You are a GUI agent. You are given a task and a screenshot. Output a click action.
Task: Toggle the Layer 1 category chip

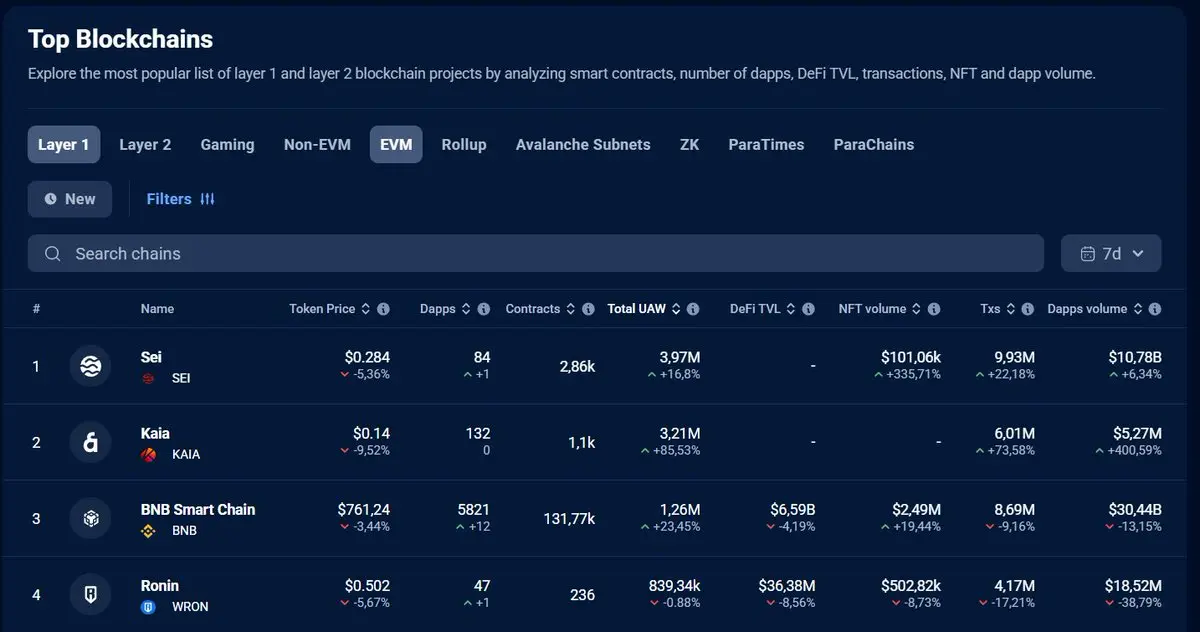(x=64, y=144)
